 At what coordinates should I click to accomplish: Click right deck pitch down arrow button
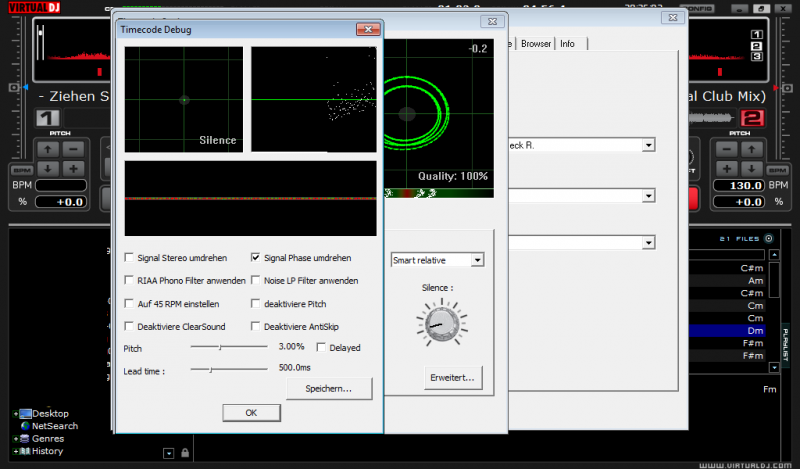coord(752,169)
